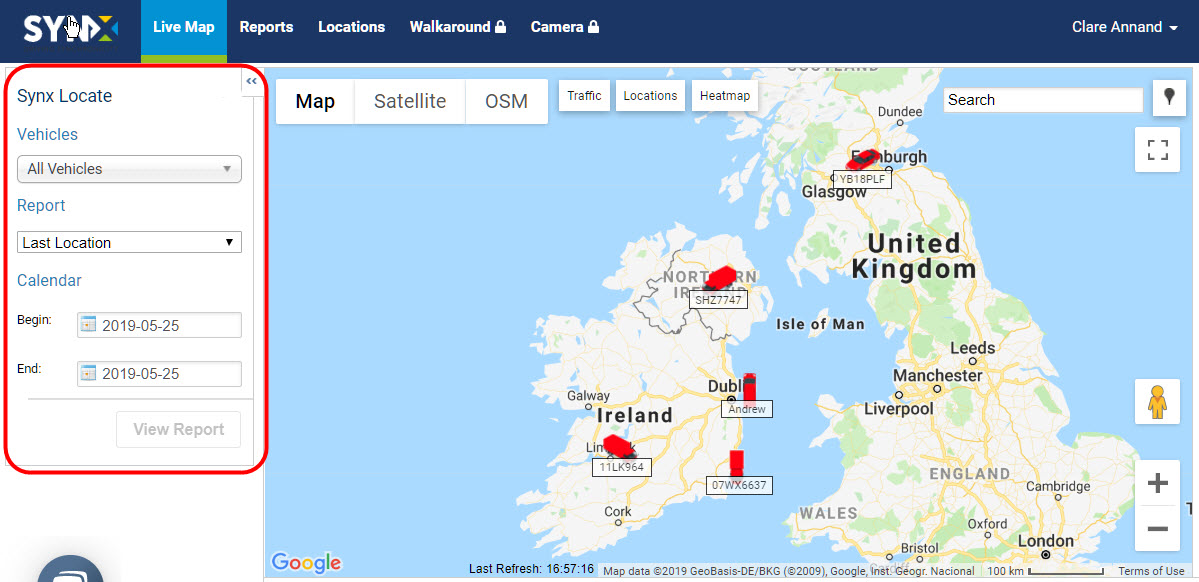Toggle the Heatmap overlay
Viewport: 1199px width, 582px height.
point(725,96)
